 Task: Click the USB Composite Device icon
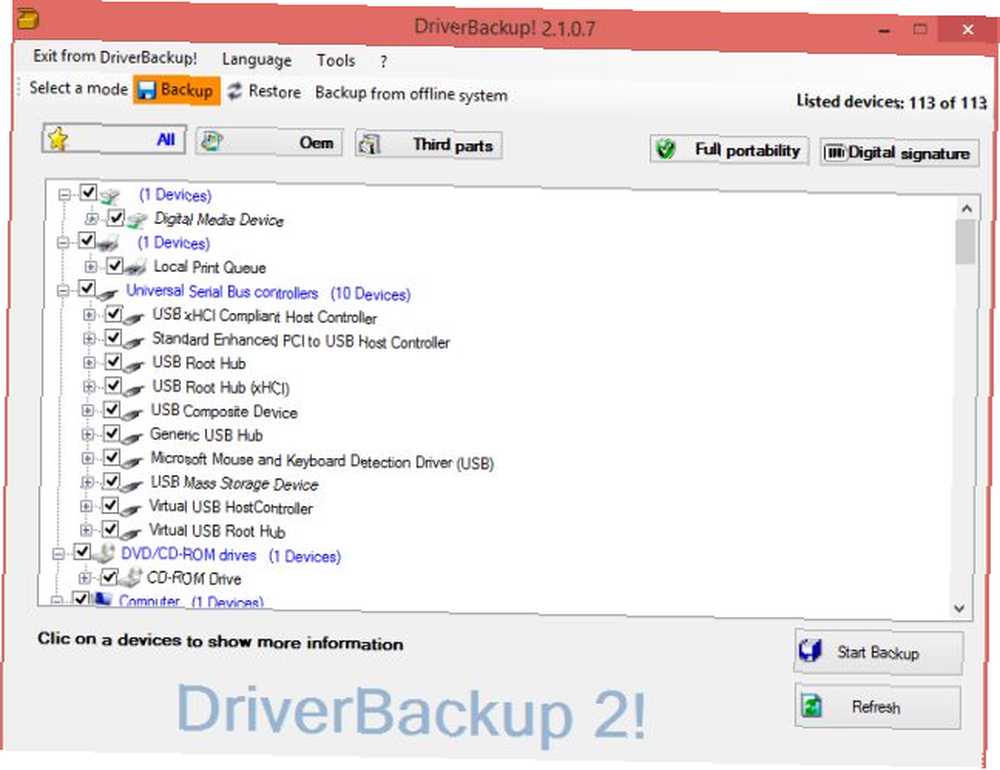pyautogui.click(x=132, y=412)
